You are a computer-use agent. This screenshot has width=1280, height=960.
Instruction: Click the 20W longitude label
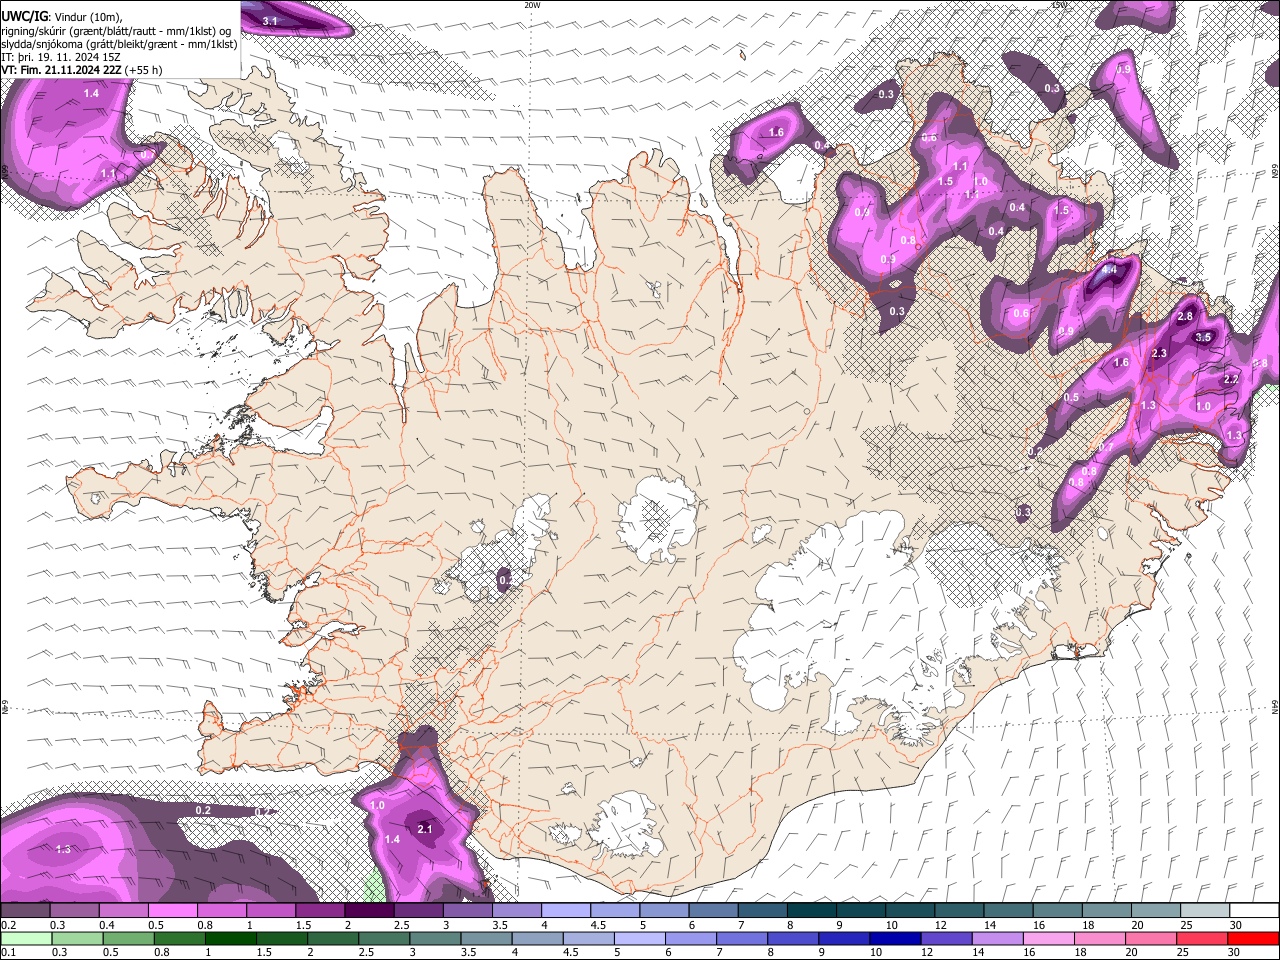coord(532,5)
